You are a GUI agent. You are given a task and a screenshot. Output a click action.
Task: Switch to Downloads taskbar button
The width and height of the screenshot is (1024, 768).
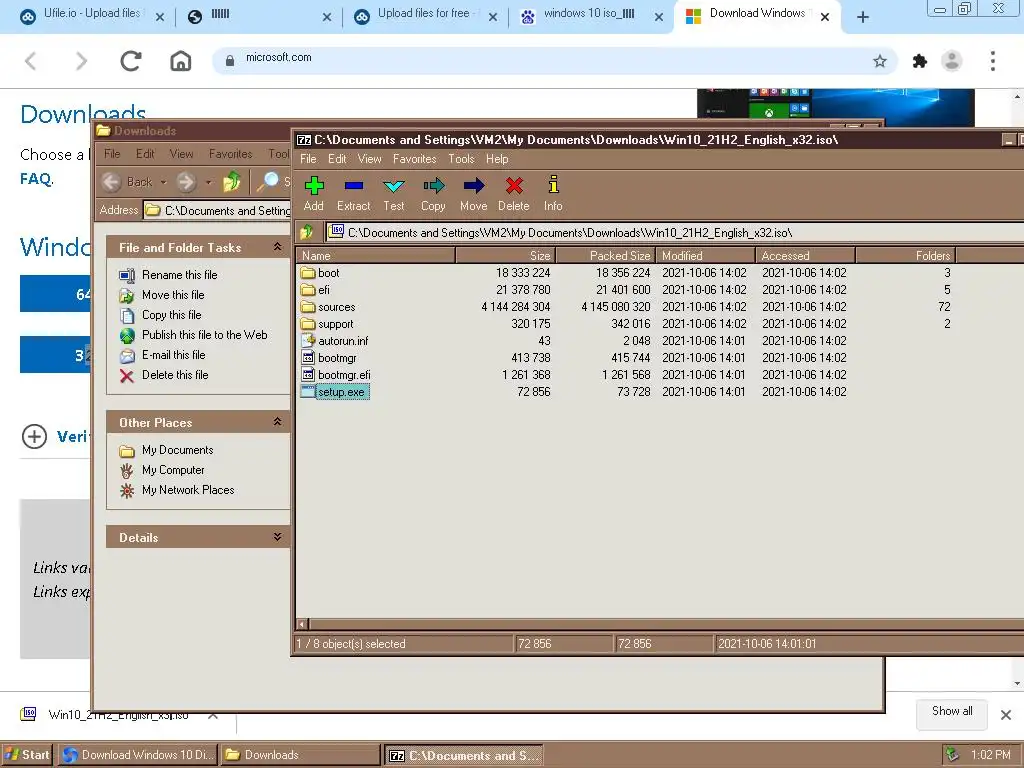(300, 755)
